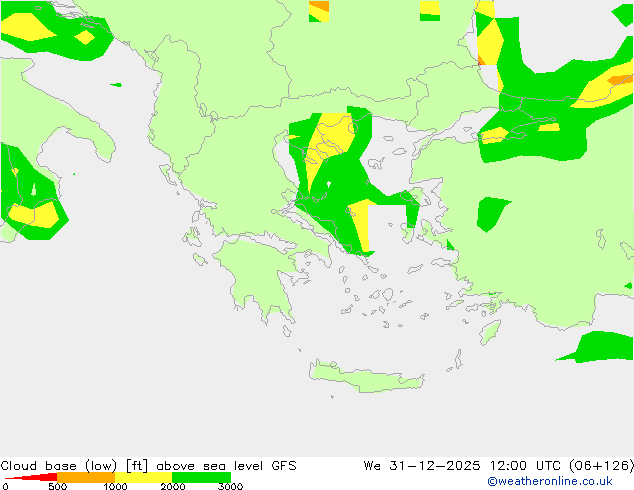Viewport: 634px width, 490px height.
Task: Click the '12:00 UTC' time label
Action: [x=525, y=466]
